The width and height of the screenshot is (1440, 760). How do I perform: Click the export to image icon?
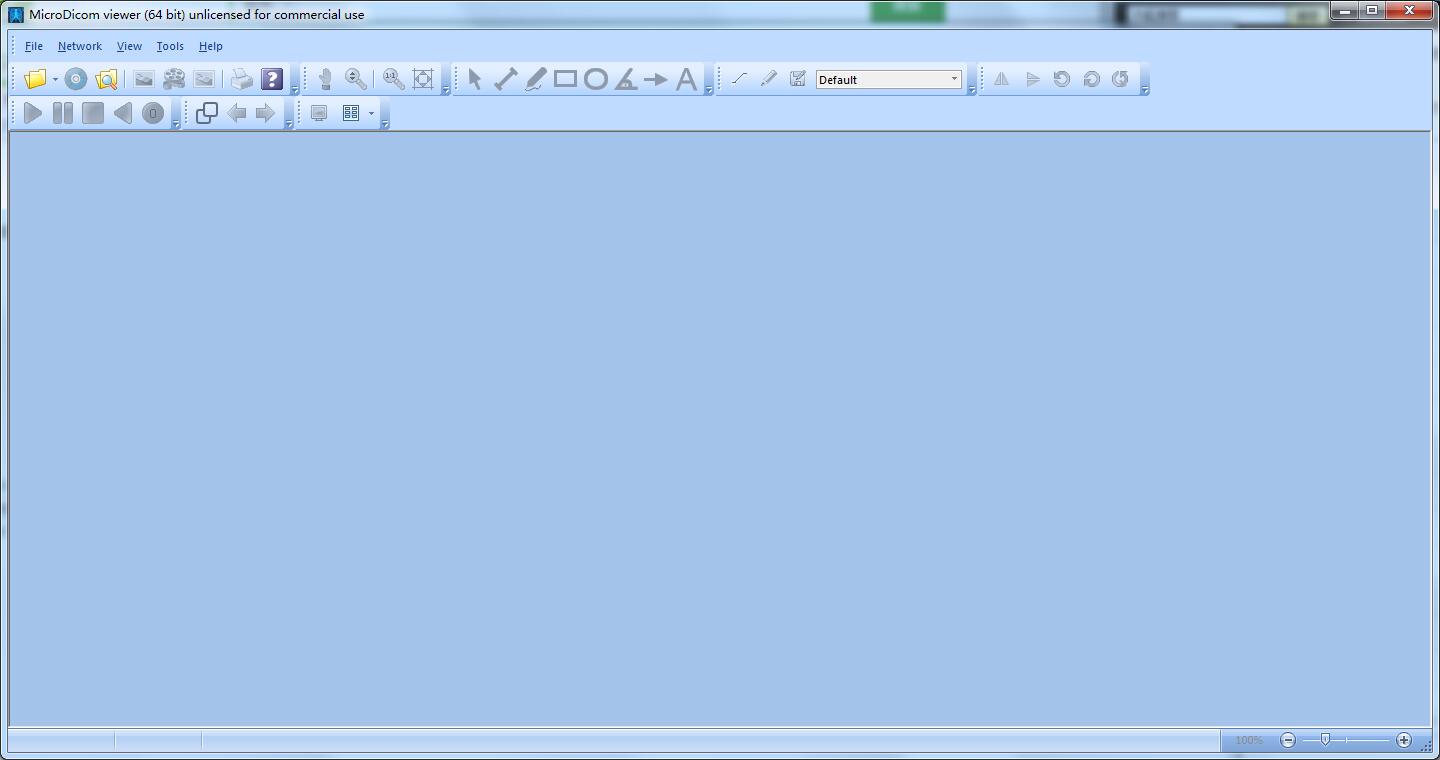click(x=144, y=79)
